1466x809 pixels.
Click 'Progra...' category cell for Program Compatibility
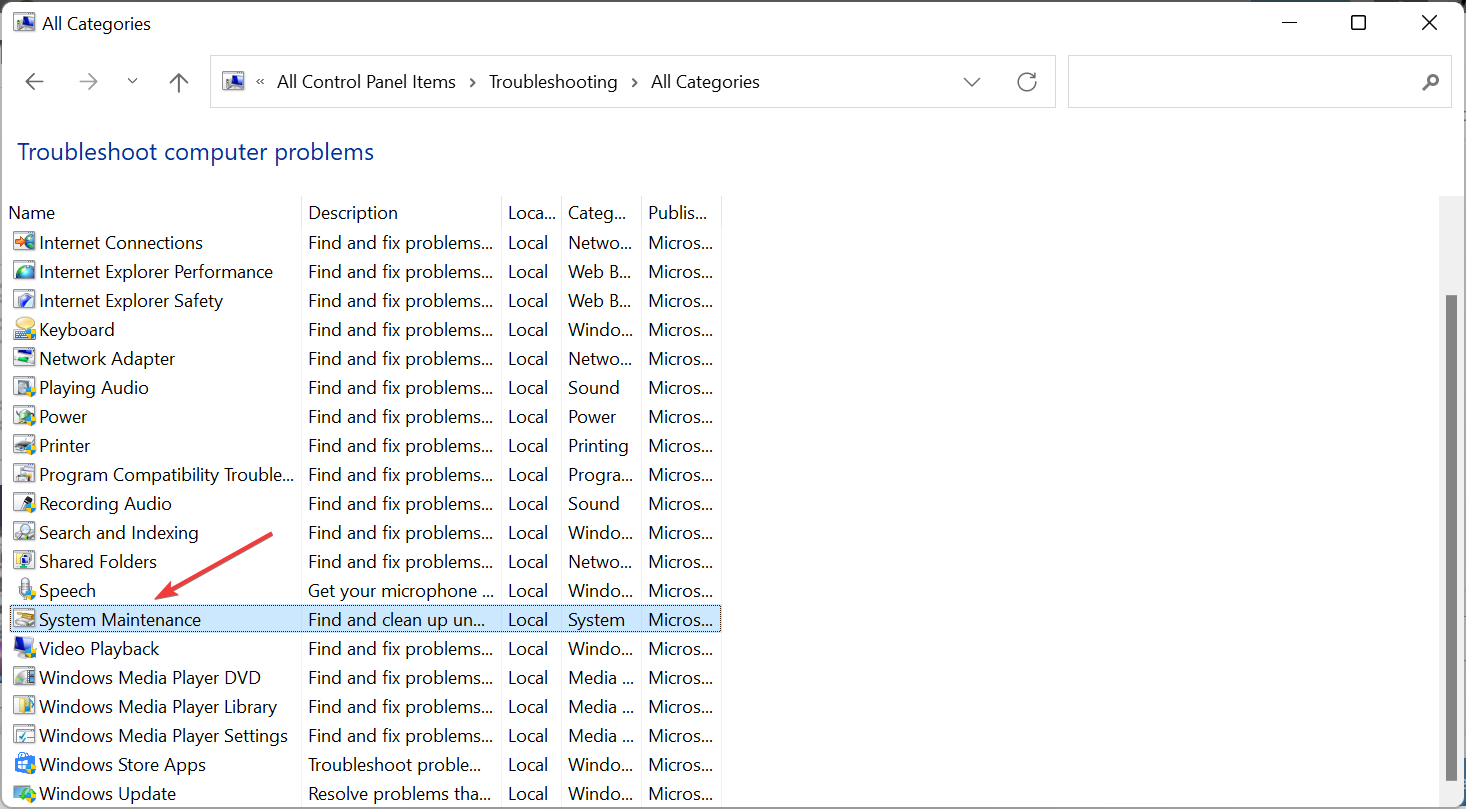(x=601, y=475)
